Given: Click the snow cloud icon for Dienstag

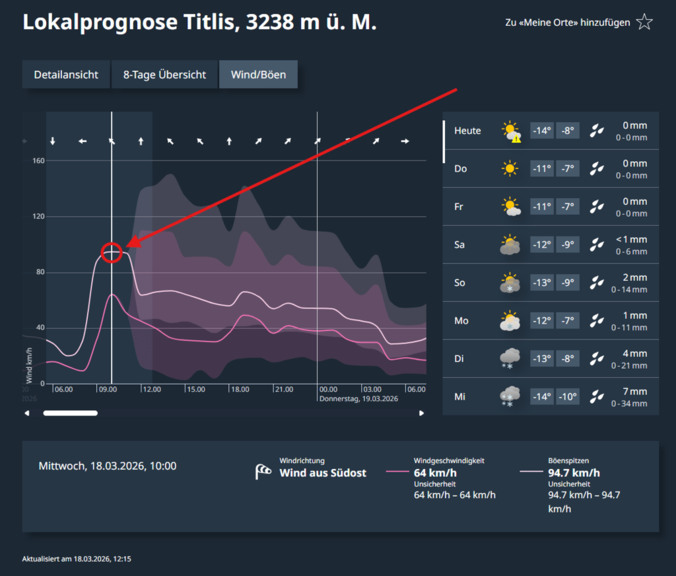Looking at the screenshot, I should [511, 359].
